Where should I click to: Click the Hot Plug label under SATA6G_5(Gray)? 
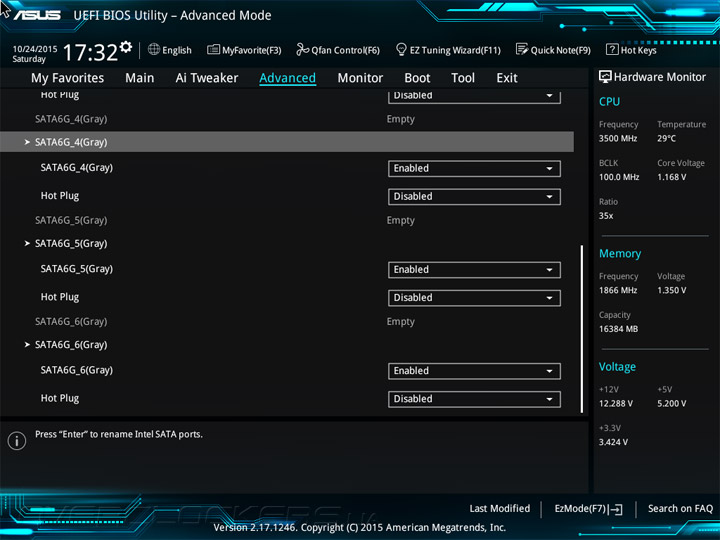pyautogui.click(x=60, y=297)
